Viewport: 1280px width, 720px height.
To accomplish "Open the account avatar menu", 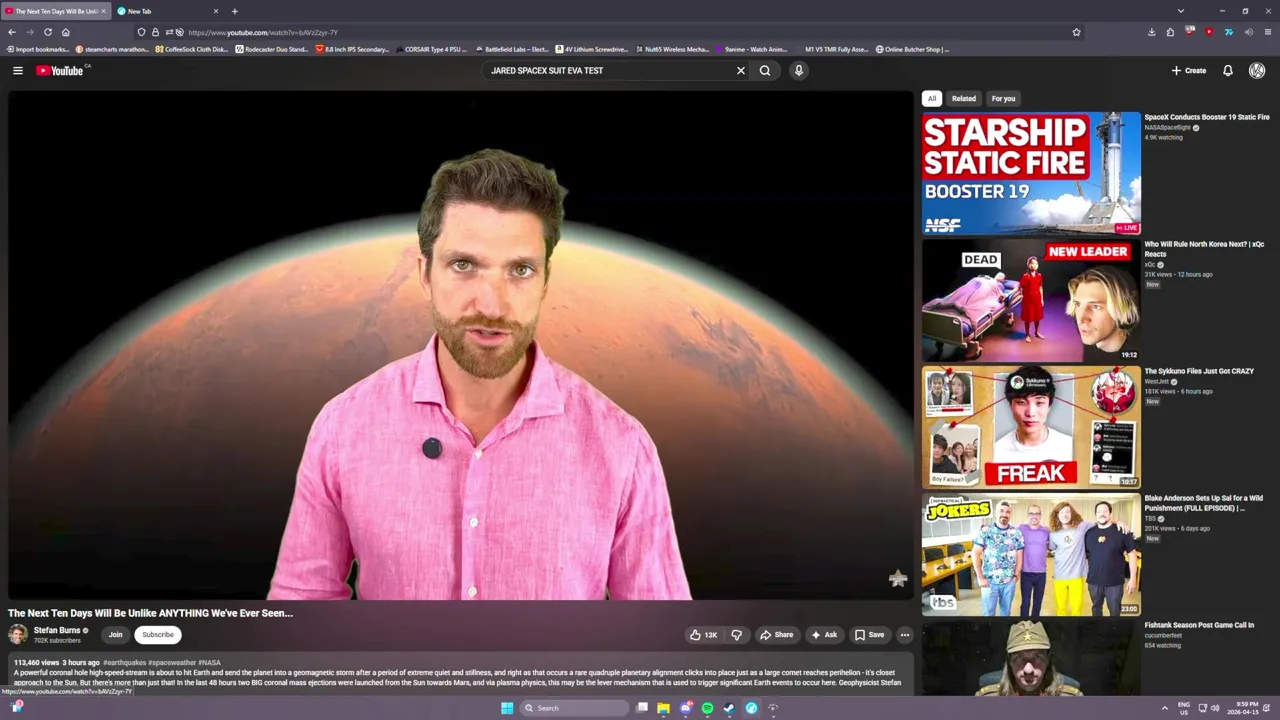I will tap(1257, 71).
